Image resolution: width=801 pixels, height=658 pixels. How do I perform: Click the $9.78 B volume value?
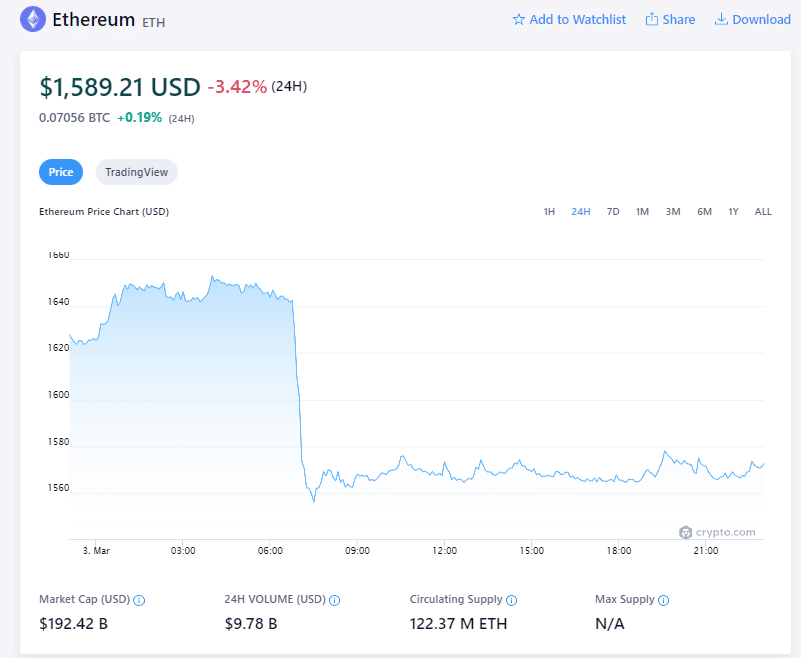(251, 624)
